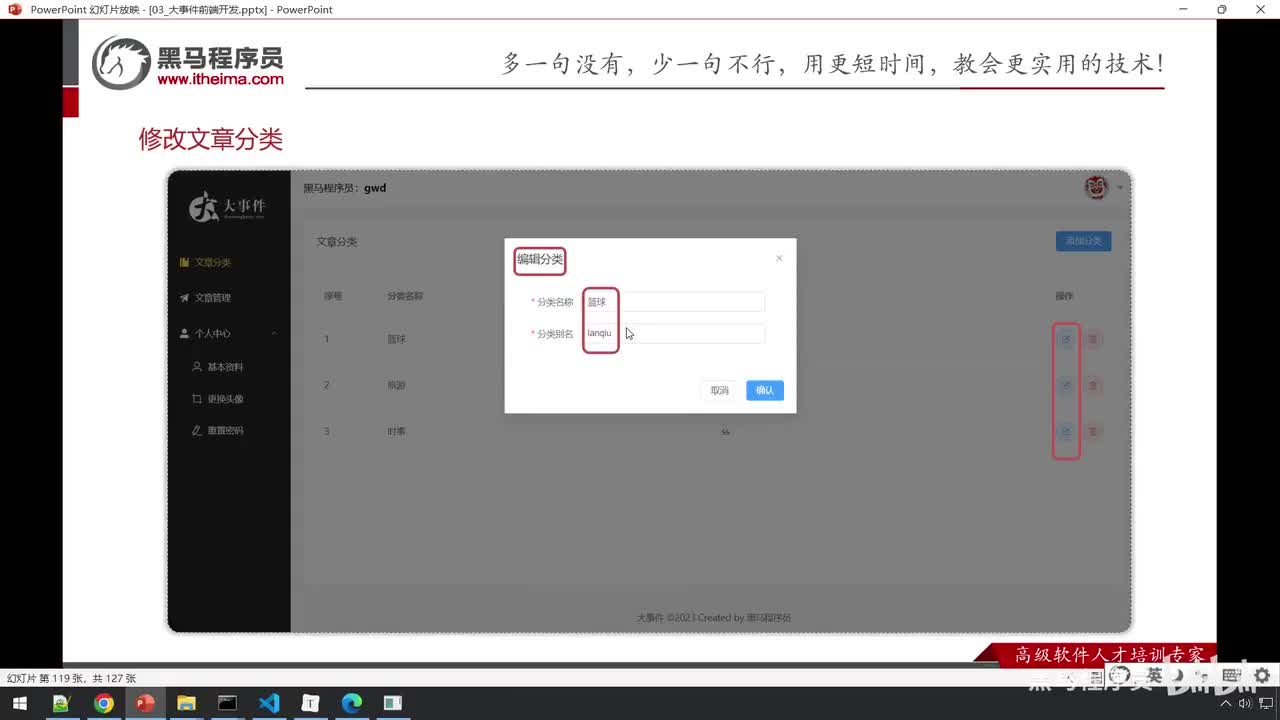Click the 编辑分类 dialog title
Viewport: 1280px width, 720px height.
[540, 260]
